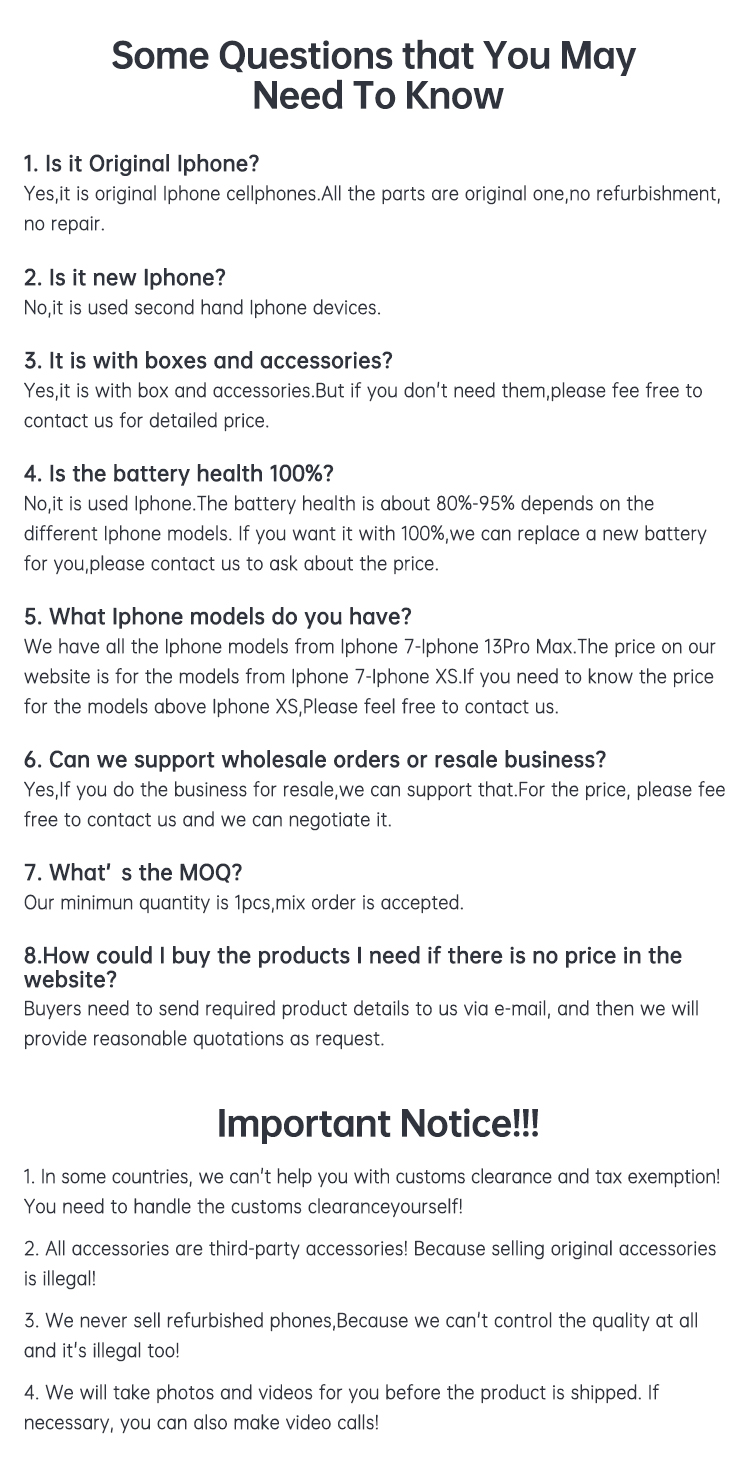Image resolution: width=750 pixels, height=1460 pixels.
Task: Click the Iphone 7 to 13Pro Max answer
Action: pos(369,676)
